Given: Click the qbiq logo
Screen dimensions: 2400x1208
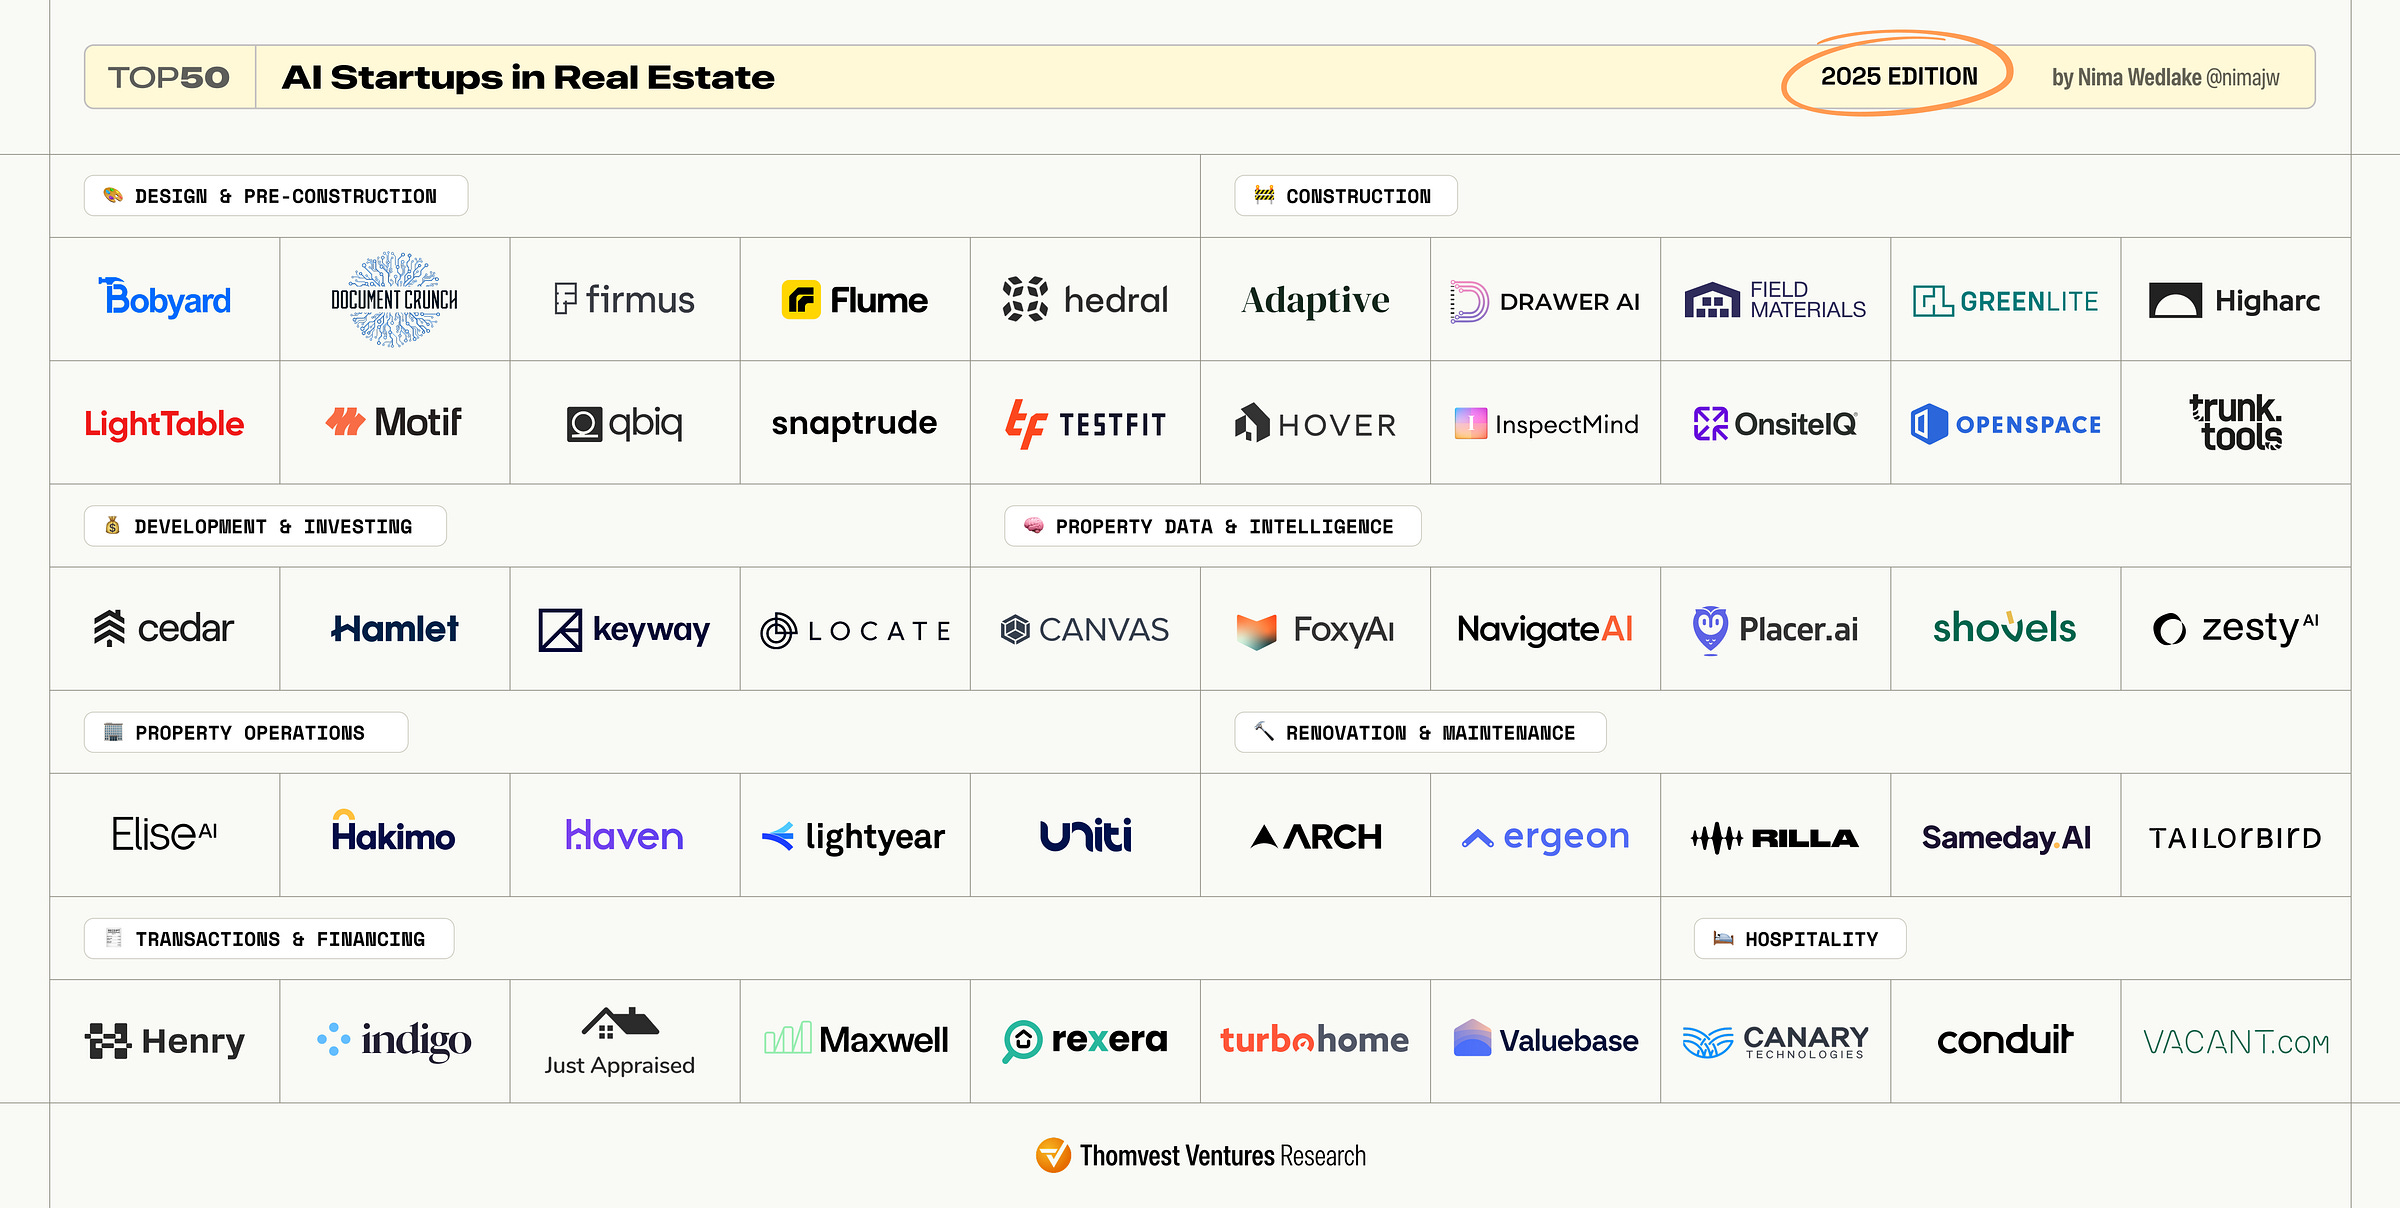Looking at the screenshot, I should pos(624,424).
